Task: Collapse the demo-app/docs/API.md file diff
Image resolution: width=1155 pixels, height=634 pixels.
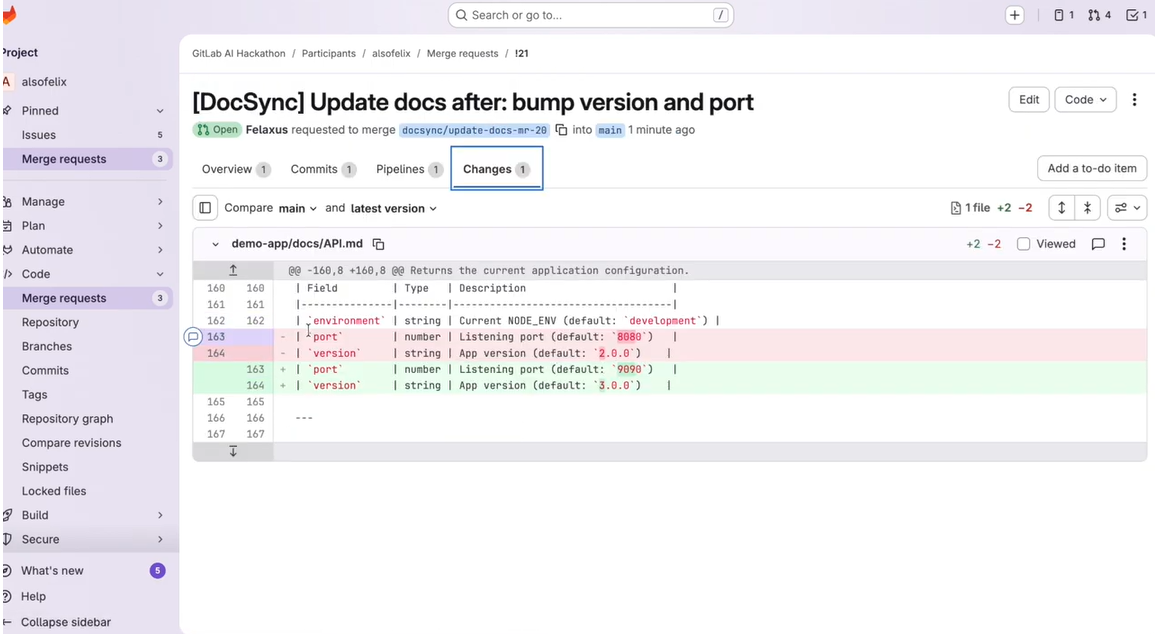Action: [215, 244]
